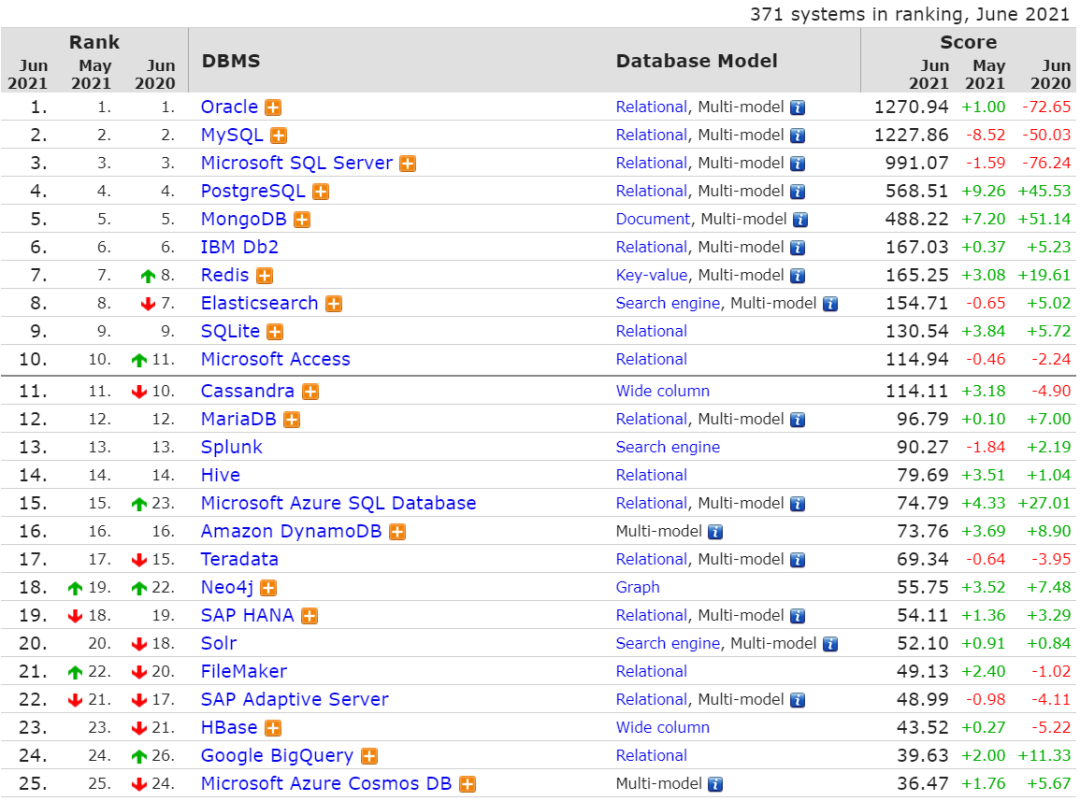The image size is (1080, 801).
Task: Open the Microsoft Access link
Action: coord(276,359)
